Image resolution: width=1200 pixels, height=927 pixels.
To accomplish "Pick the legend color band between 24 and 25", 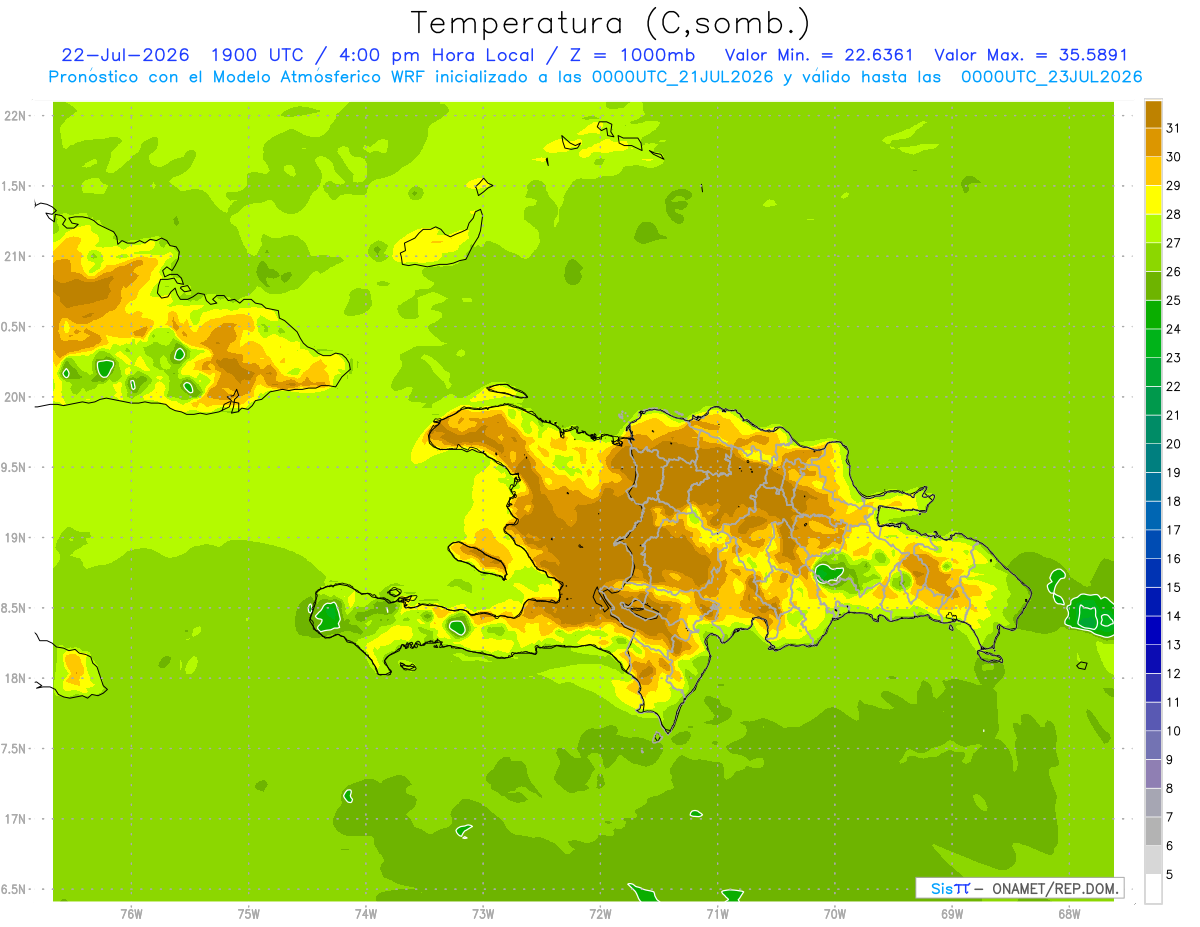I will [x=1153, y=315].
